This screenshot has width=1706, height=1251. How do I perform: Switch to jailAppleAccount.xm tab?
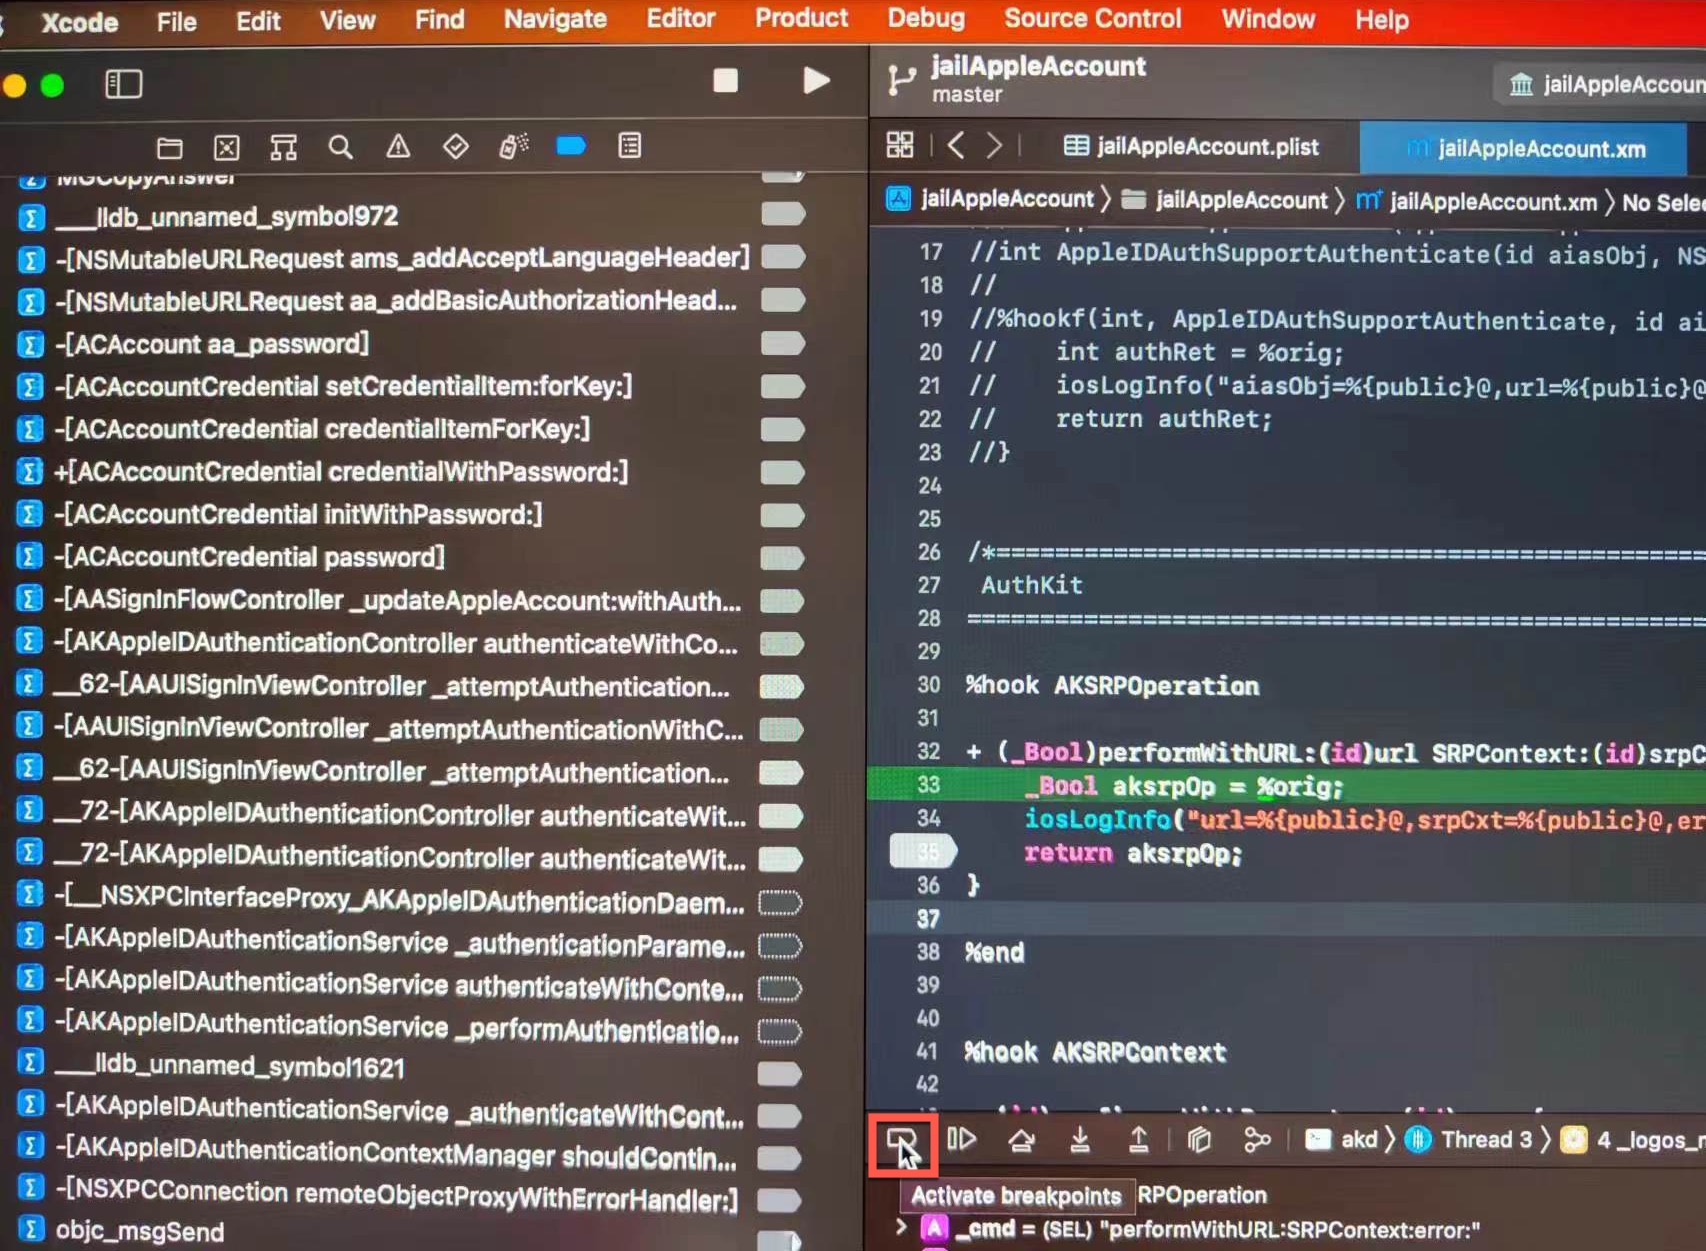tap(1524, 148)
